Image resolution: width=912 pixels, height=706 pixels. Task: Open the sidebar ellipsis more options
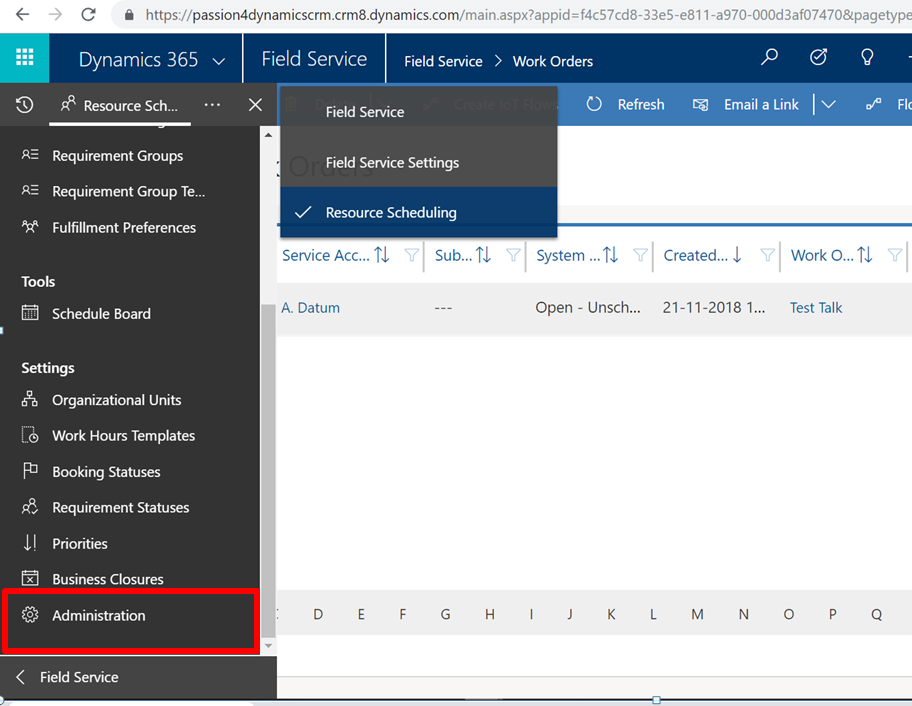click(212, 105)
